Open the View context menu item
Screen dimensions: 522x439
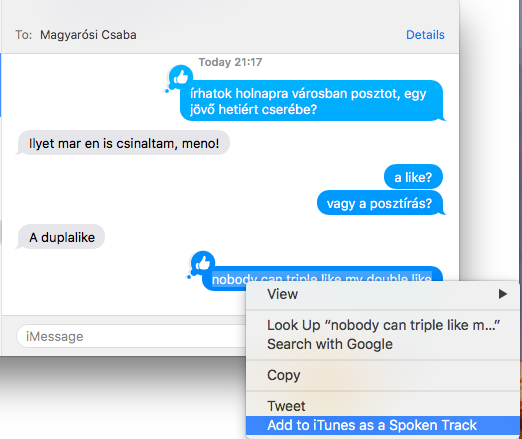pyautogui.click(x=383, y=294)
